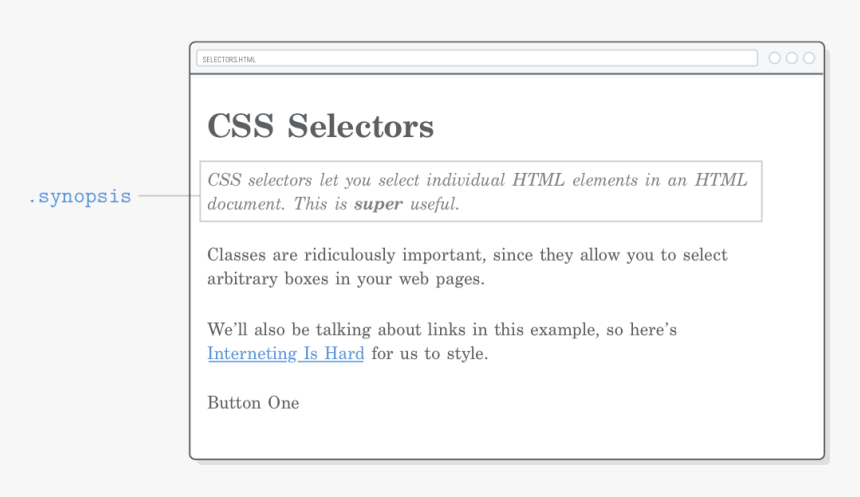Click the paragraph starting with Classes

click(467, 267)
